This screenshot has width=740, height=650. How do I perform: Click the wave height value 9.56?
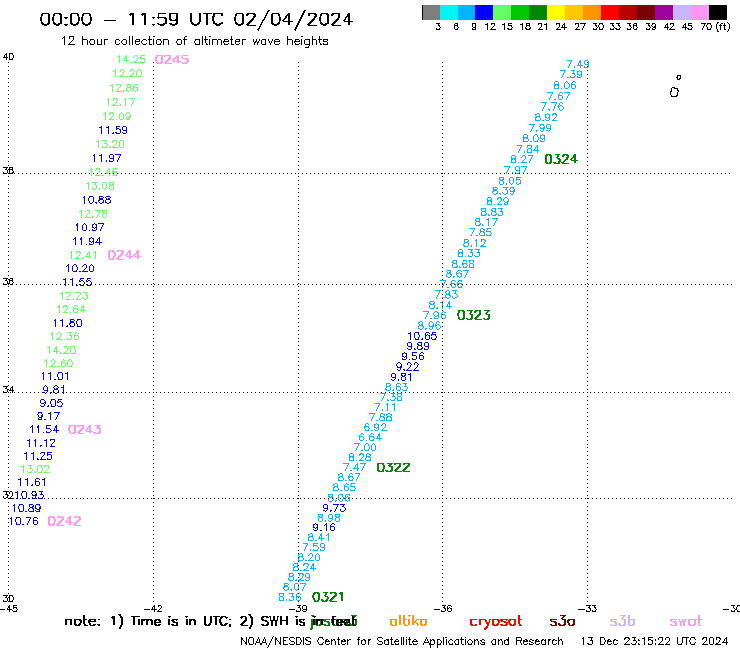[413, 357]
